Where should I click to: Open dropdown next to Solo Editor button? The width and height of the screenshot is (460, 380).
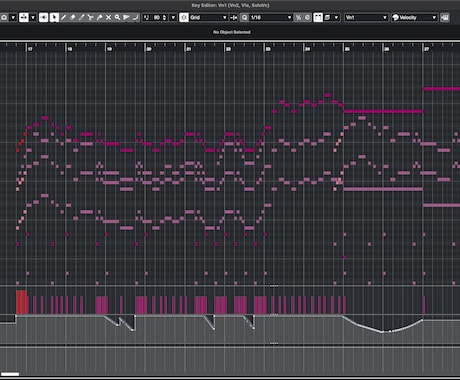tap(13, 17)
